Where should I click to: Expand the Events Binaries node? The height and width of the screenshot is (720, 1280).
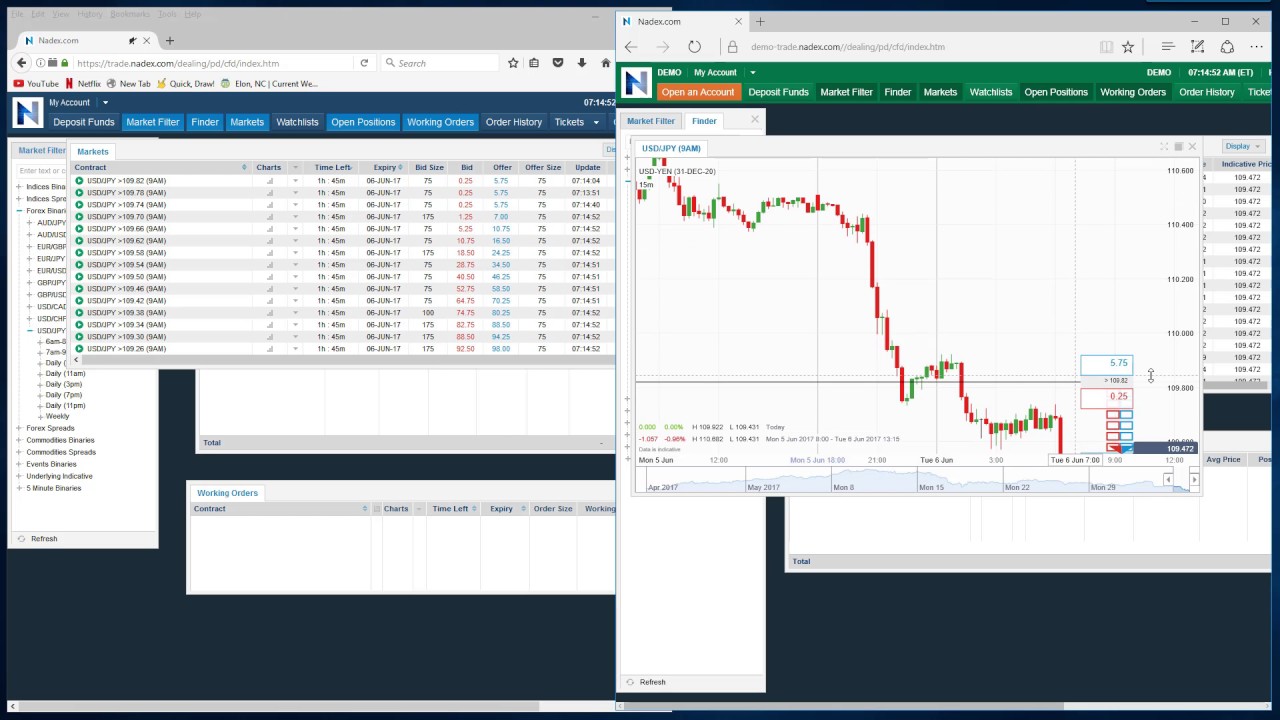coord(19,464)
